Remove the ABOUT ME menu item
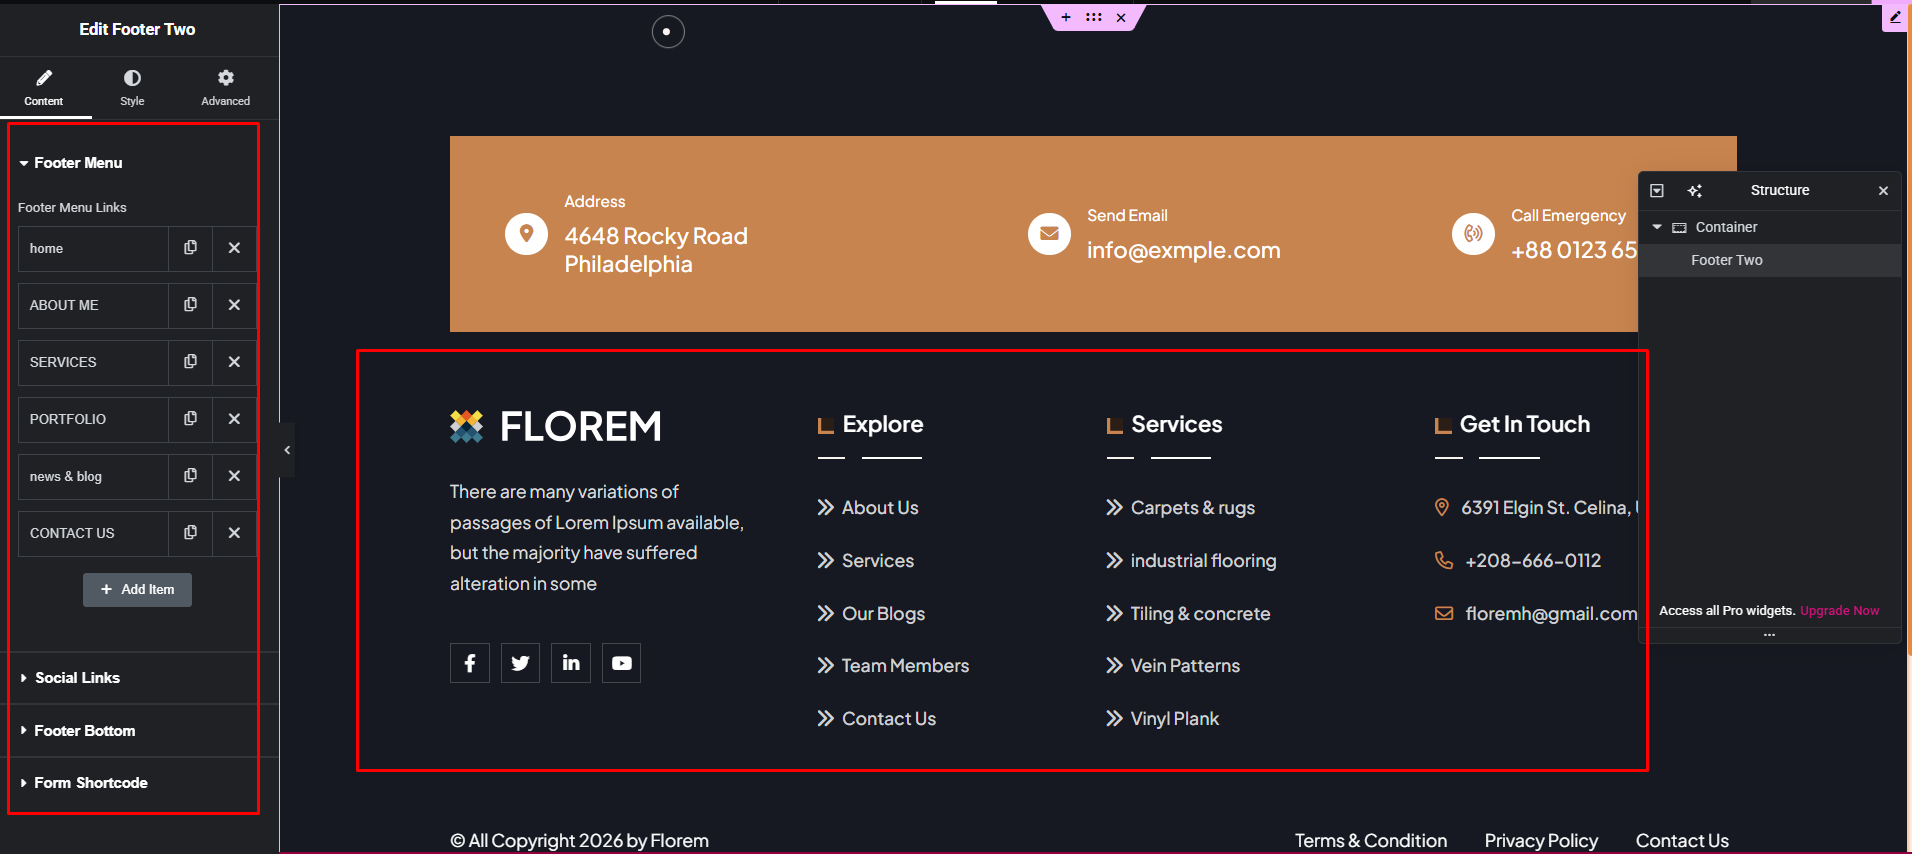This screenshot has width=1912, height=854. [x=234, y=305]
